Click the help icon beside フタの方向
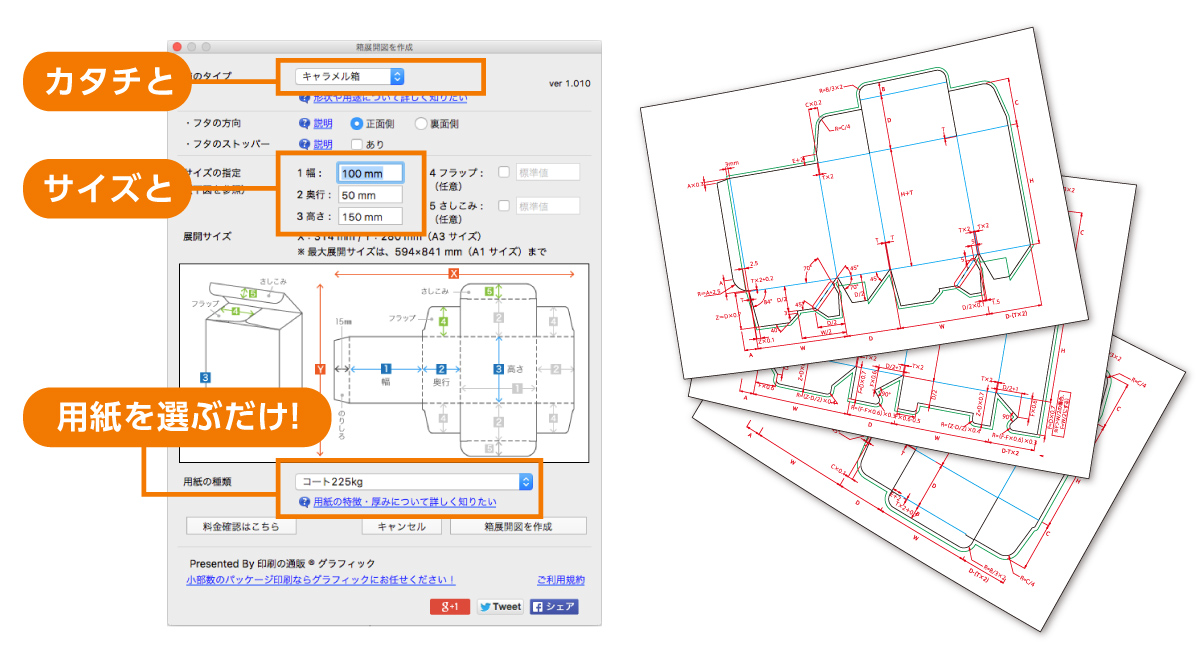This screenshot has width=1200, height=656. click(x=303, y=124)
